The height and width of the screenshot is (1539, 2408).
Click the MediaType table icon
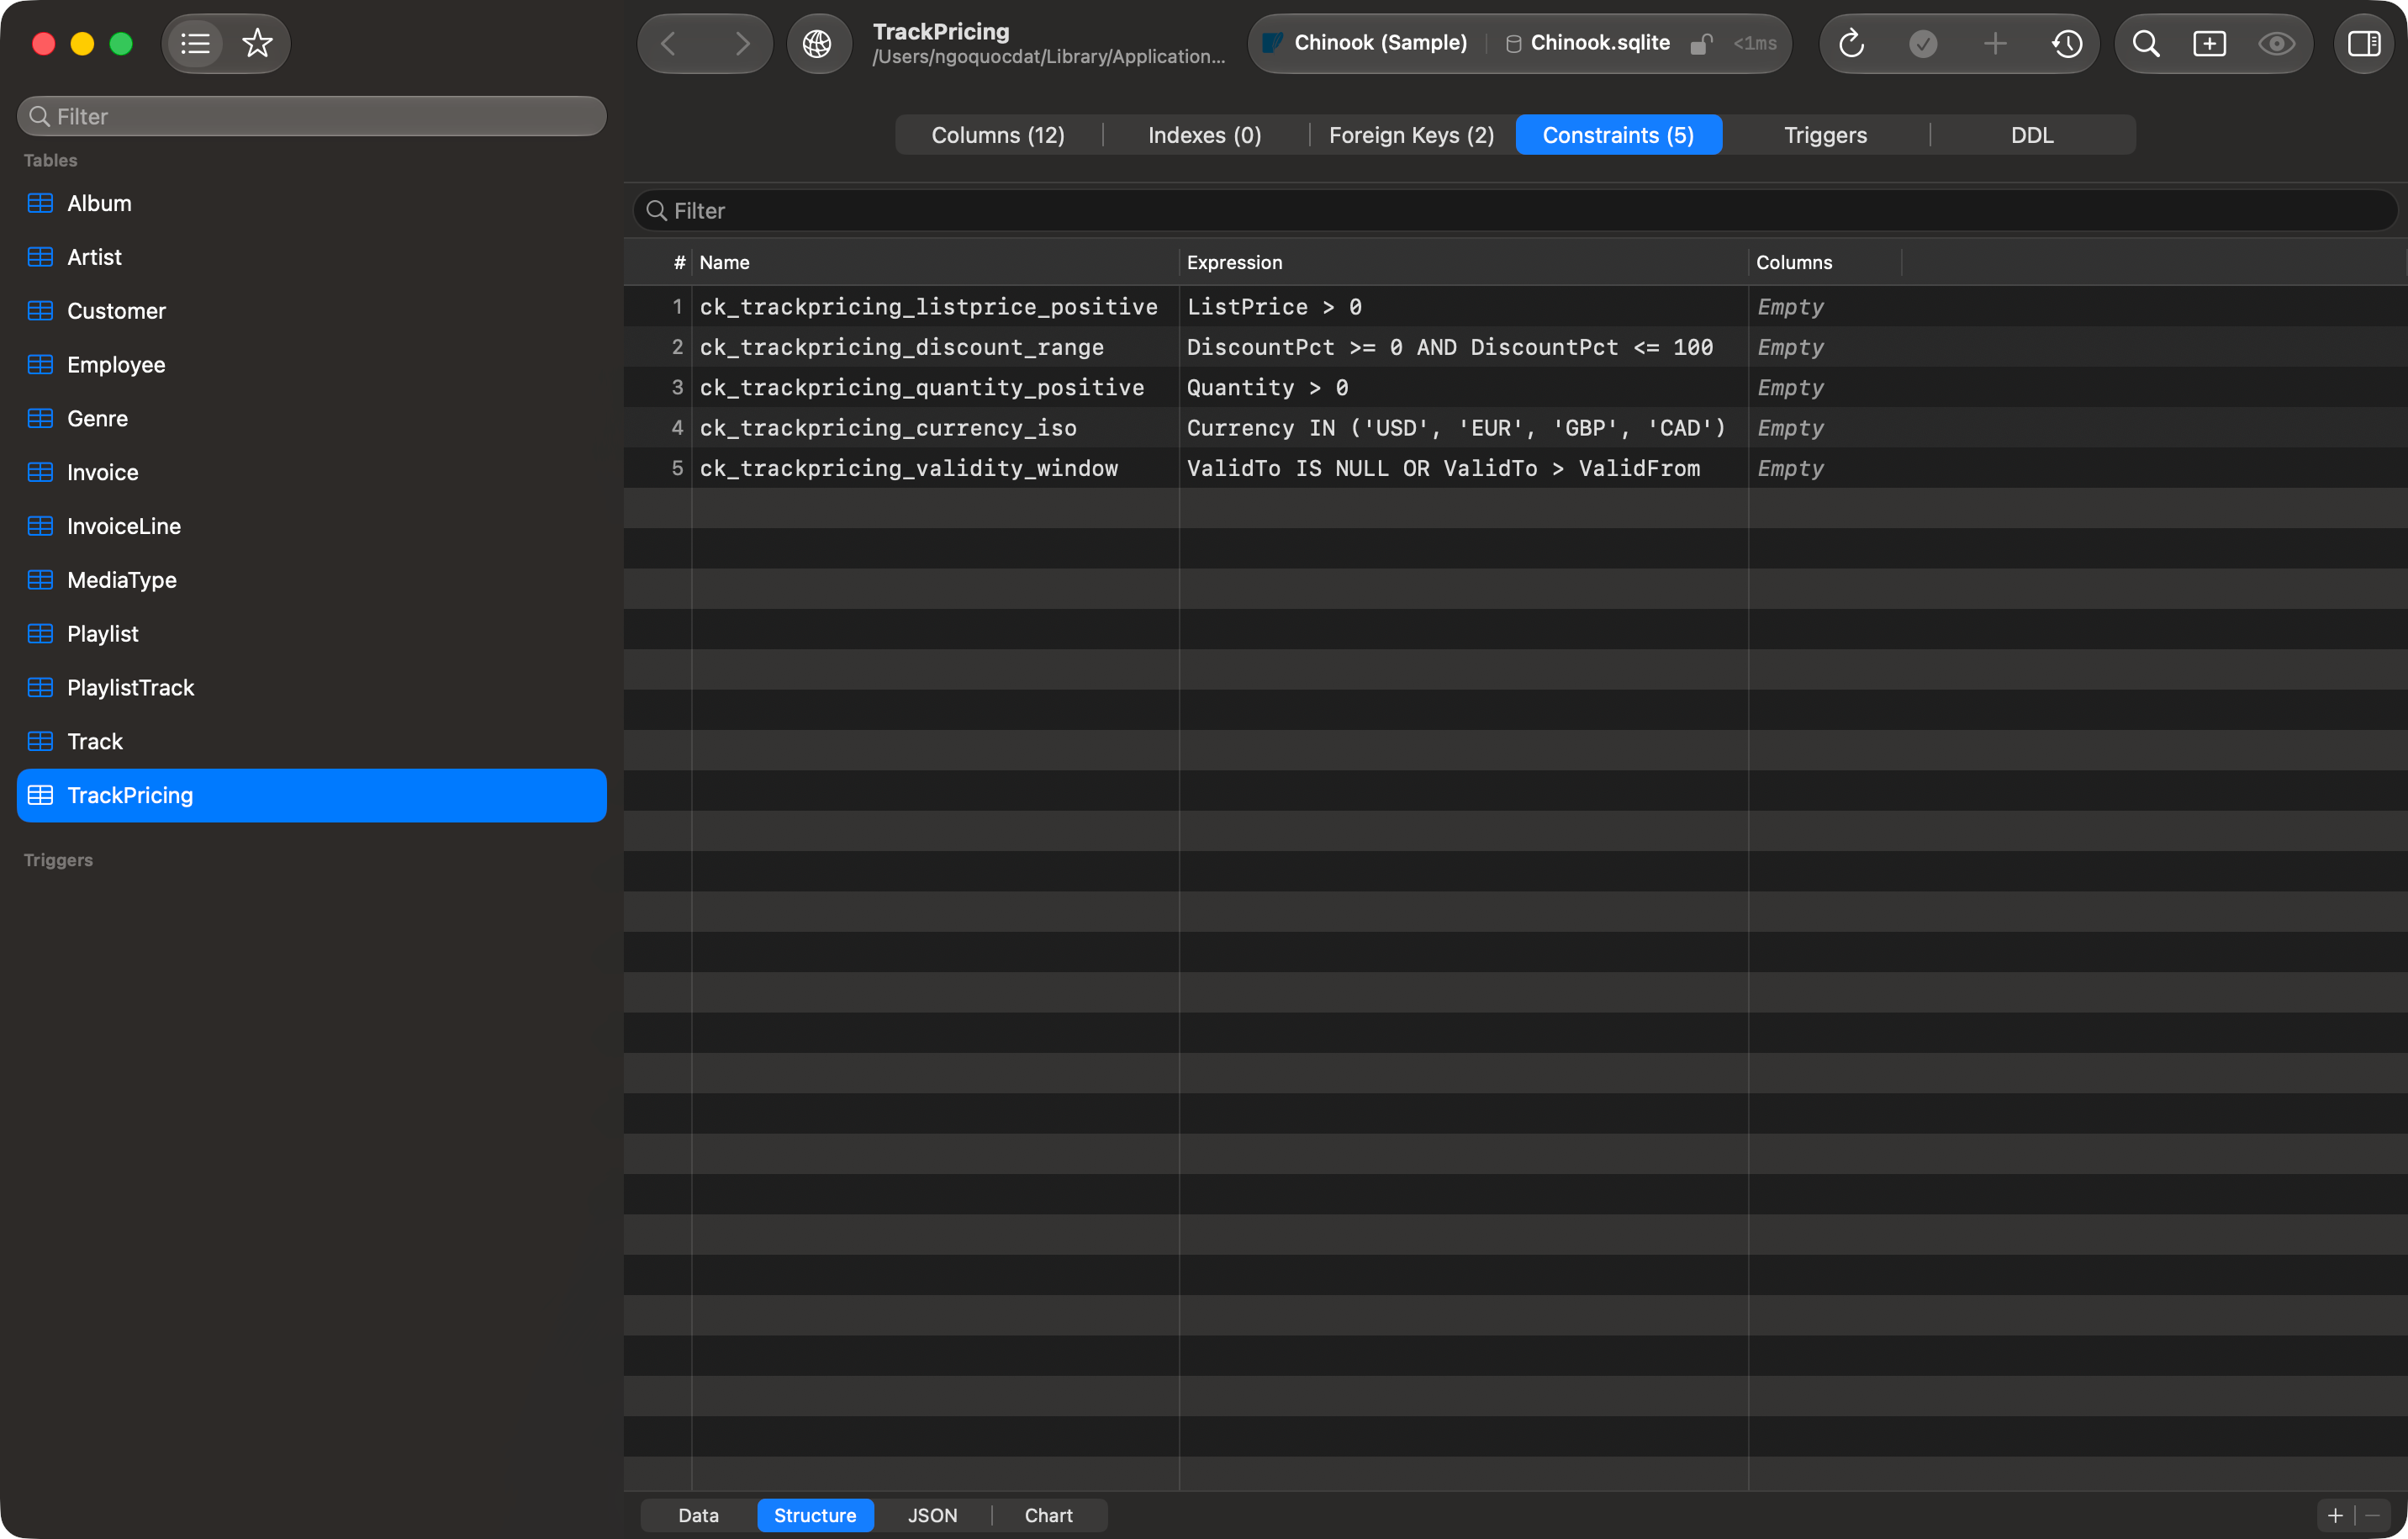(40, 580)
